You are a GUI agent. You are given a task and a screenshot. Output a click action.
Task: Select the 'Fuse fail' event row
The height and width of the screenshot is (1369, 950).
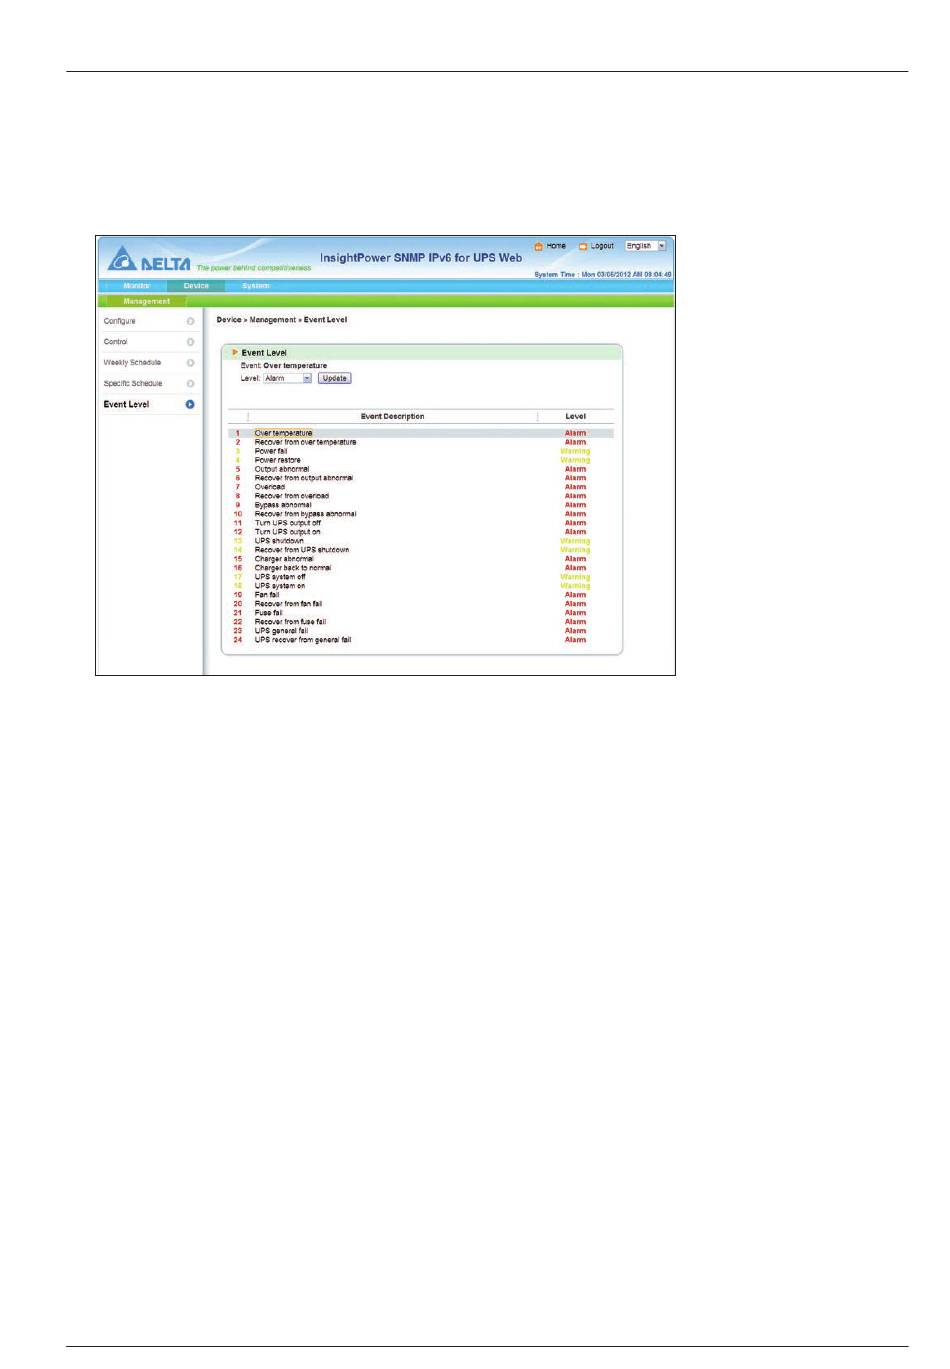click(x=421, y=613)
